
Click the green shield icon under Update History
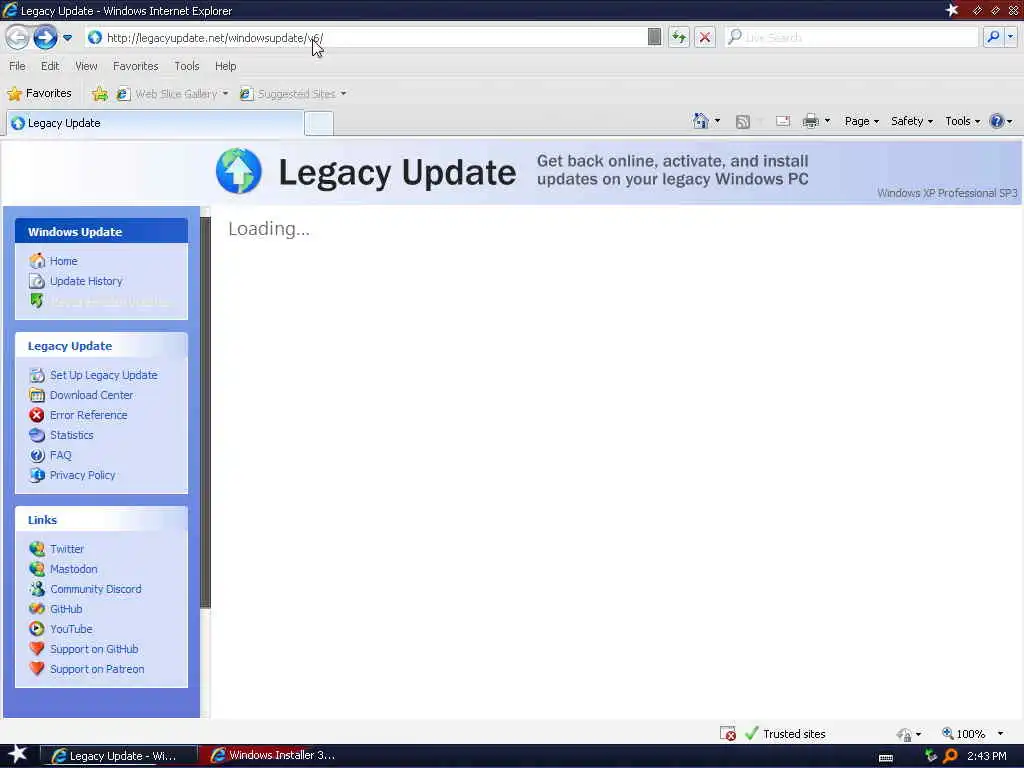[37, 300]
